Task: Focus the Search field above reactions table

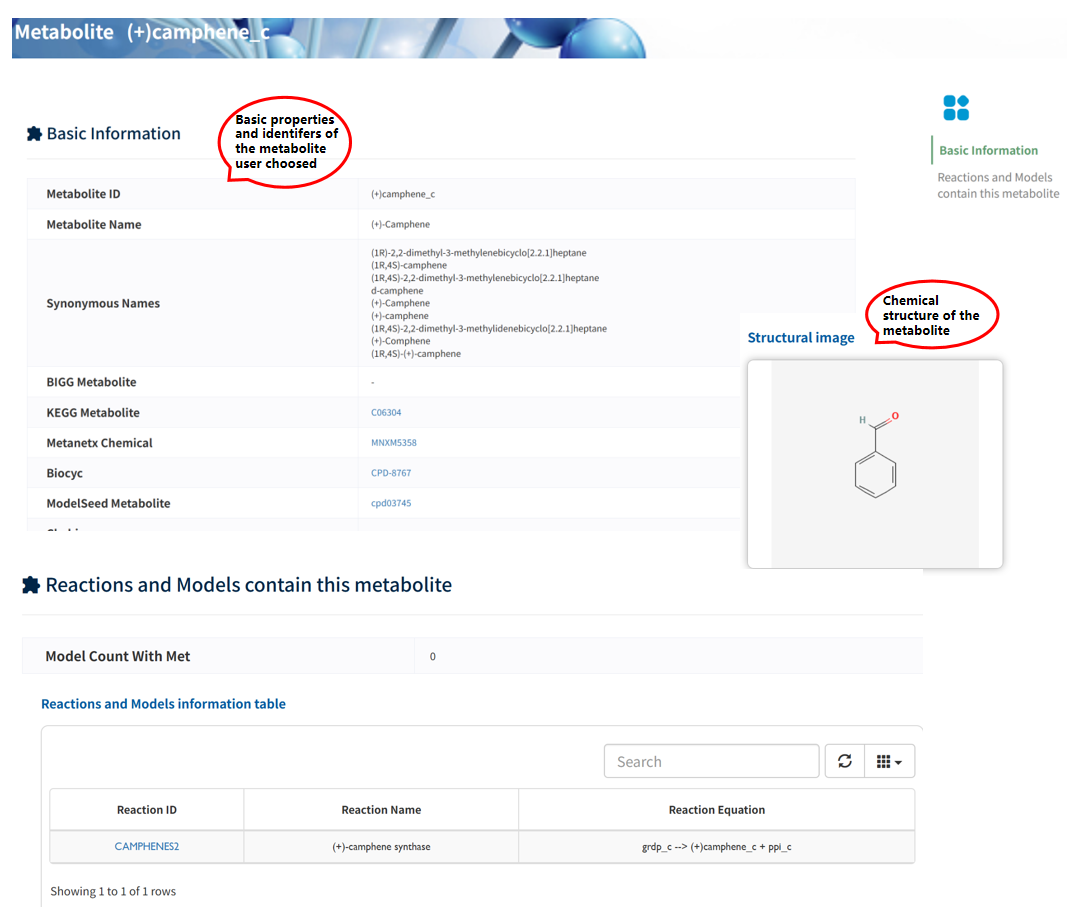Action: 711,762
